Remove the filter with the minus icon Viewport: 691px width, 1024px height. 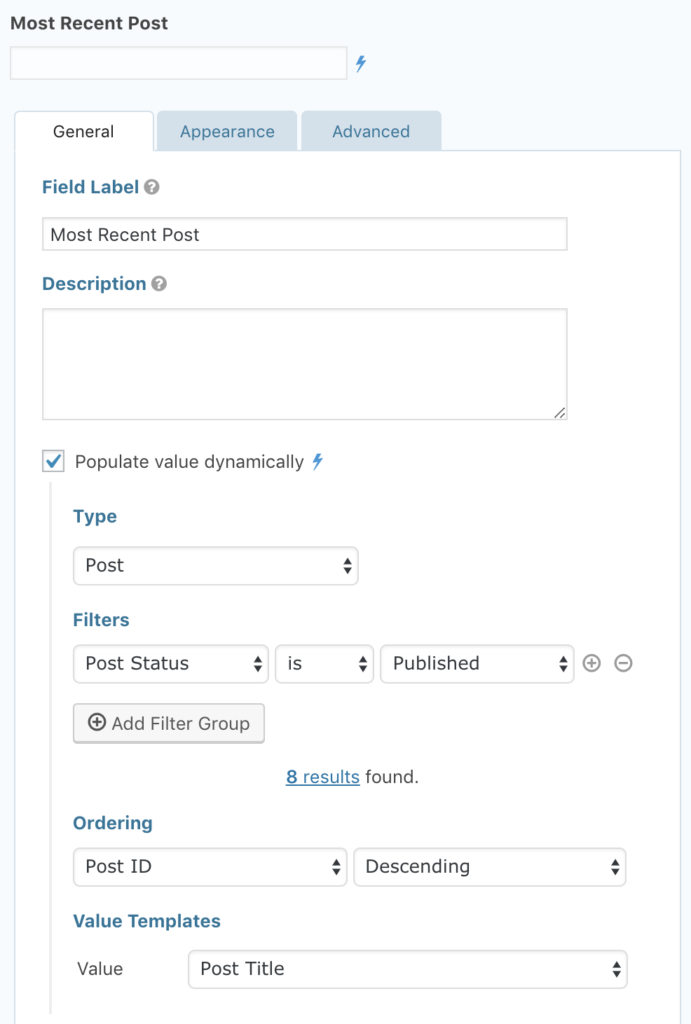click(x=623, y=663)
